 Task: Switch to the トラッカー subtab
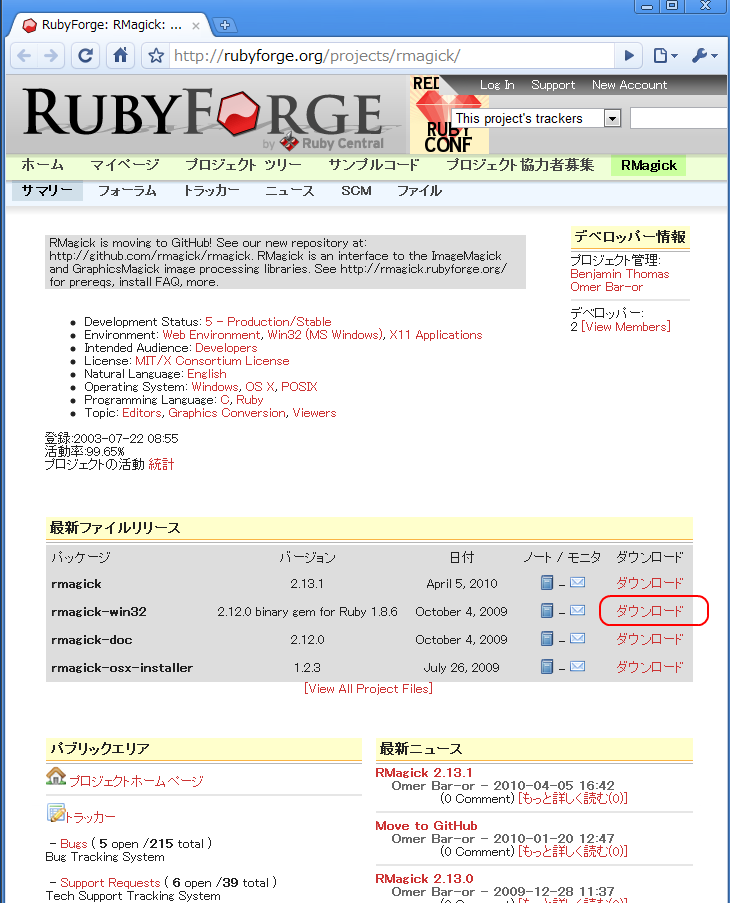point(211,191)
